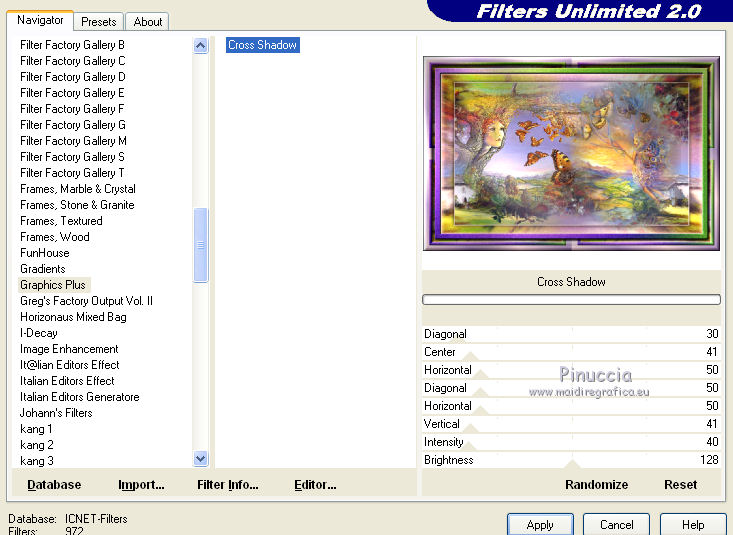Screen dimensions: 733x535
Task: Choose Frames, Textured category
Action: click(x=61, y=221)
